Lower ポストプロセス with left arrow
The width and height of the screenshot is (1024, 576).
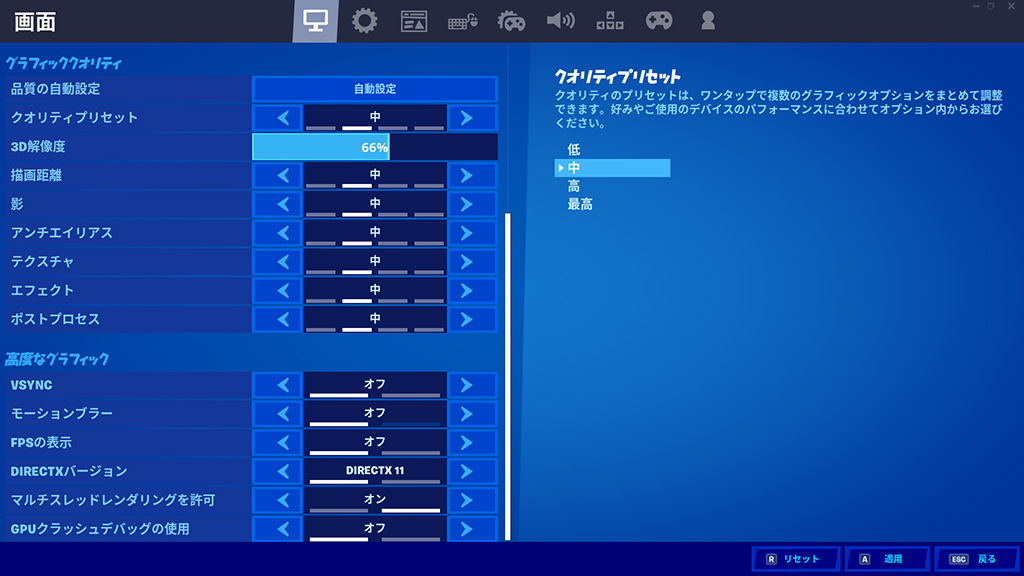tap(278, 319)
